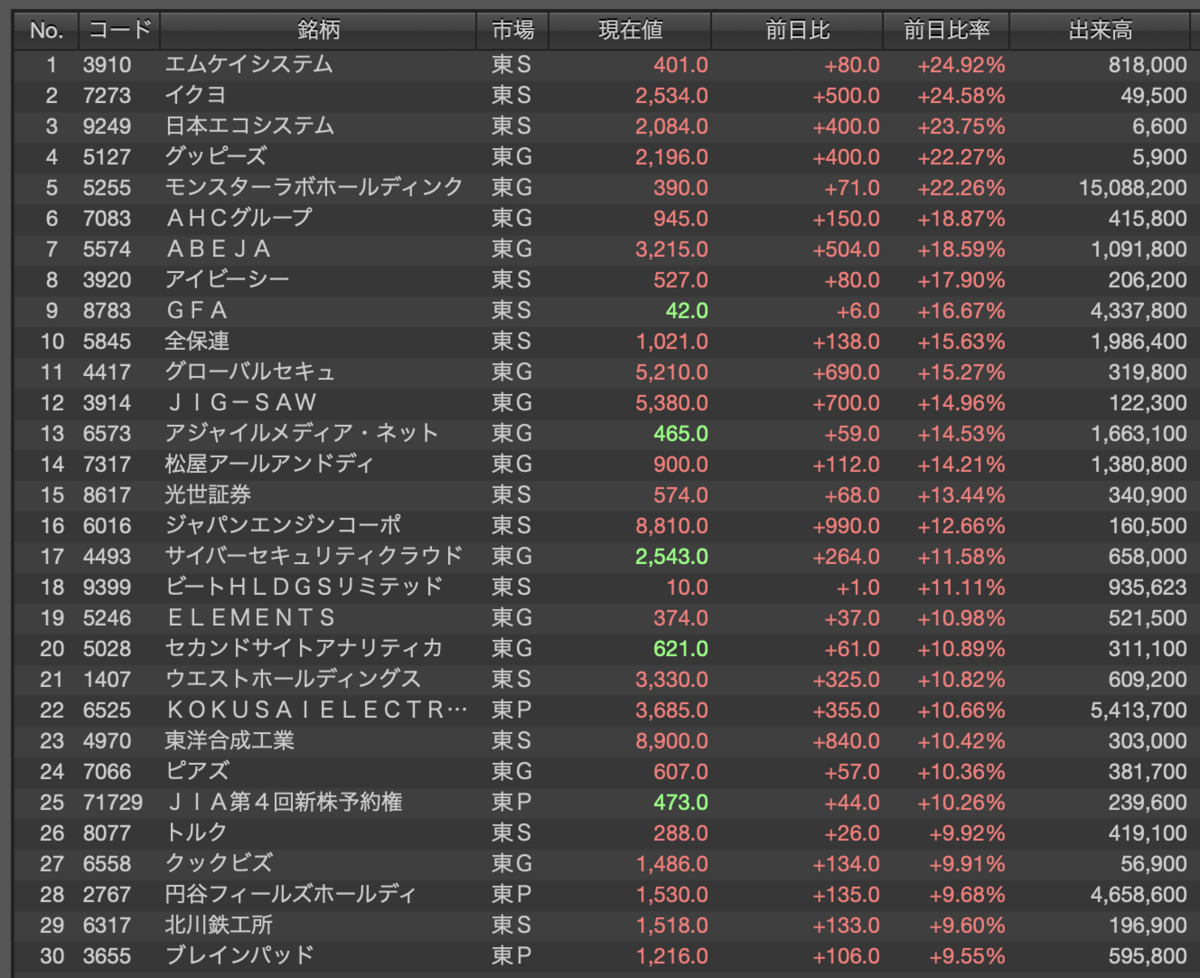Click change rate +16.67%

click(961, 311)
